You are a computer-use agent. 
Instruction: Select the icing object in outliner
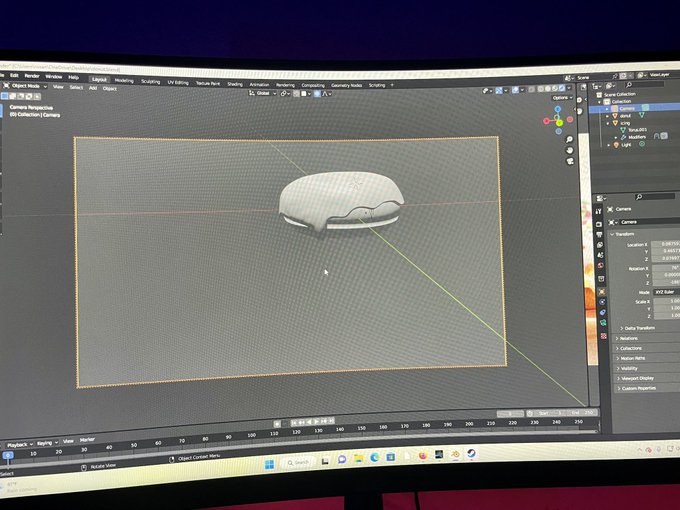tap(625, 123)
